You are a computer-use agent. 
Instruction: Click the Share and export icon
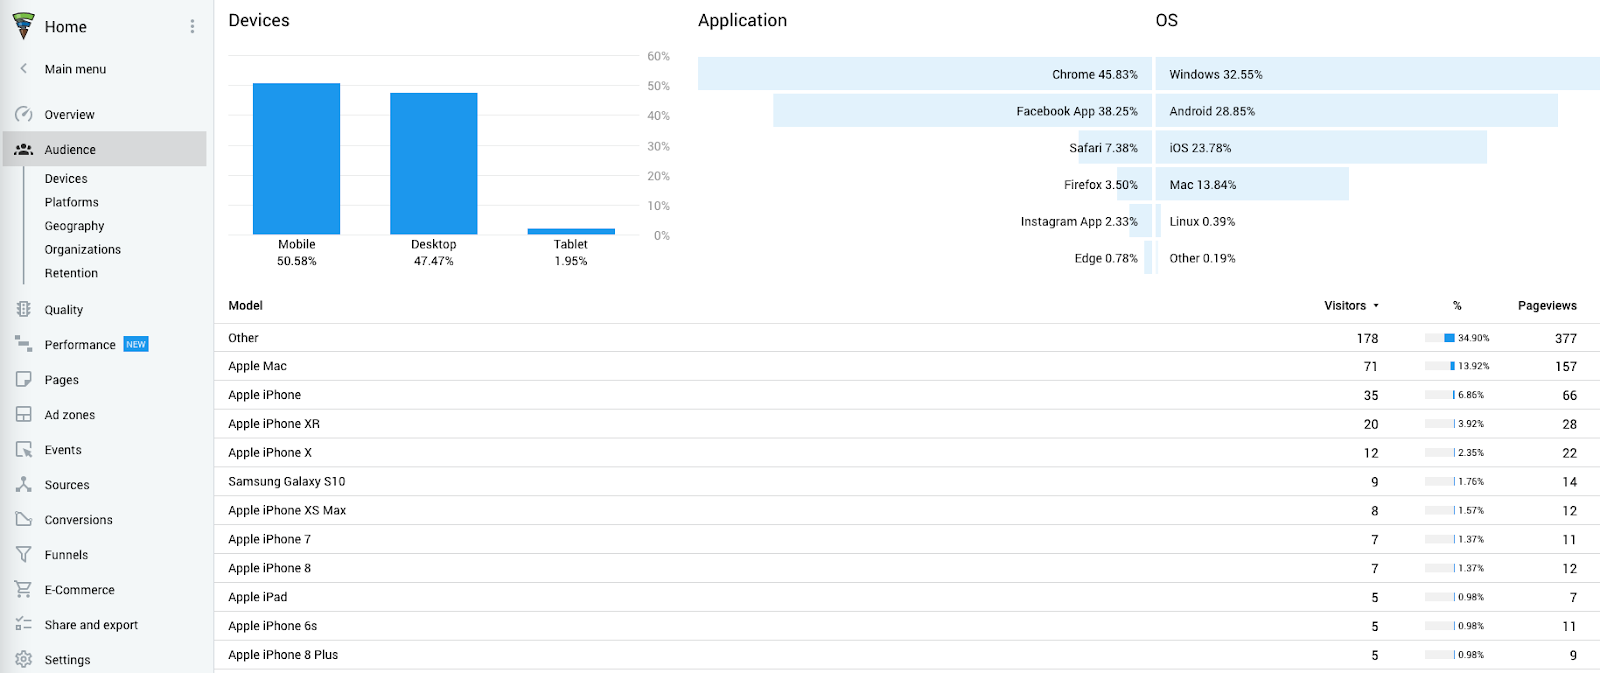tap(23, 624)
